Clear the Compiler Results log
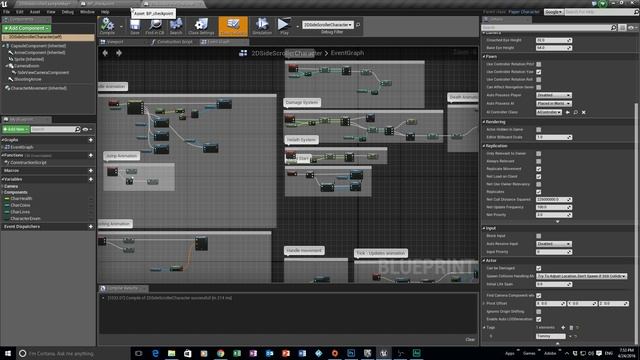The height and width of the screenshot is (360, 640). [x=470, y=339]
